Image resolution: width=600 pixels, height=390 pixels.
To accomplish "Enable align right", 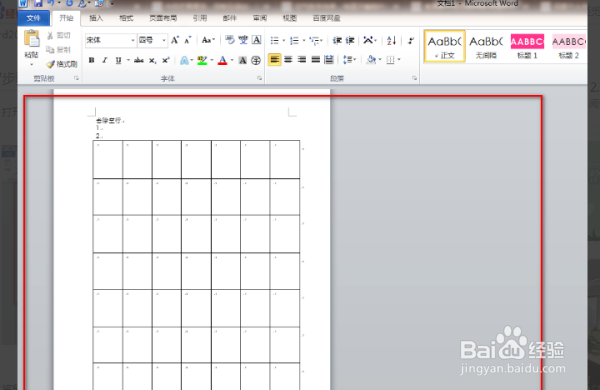I will click(x=302, y=60).
